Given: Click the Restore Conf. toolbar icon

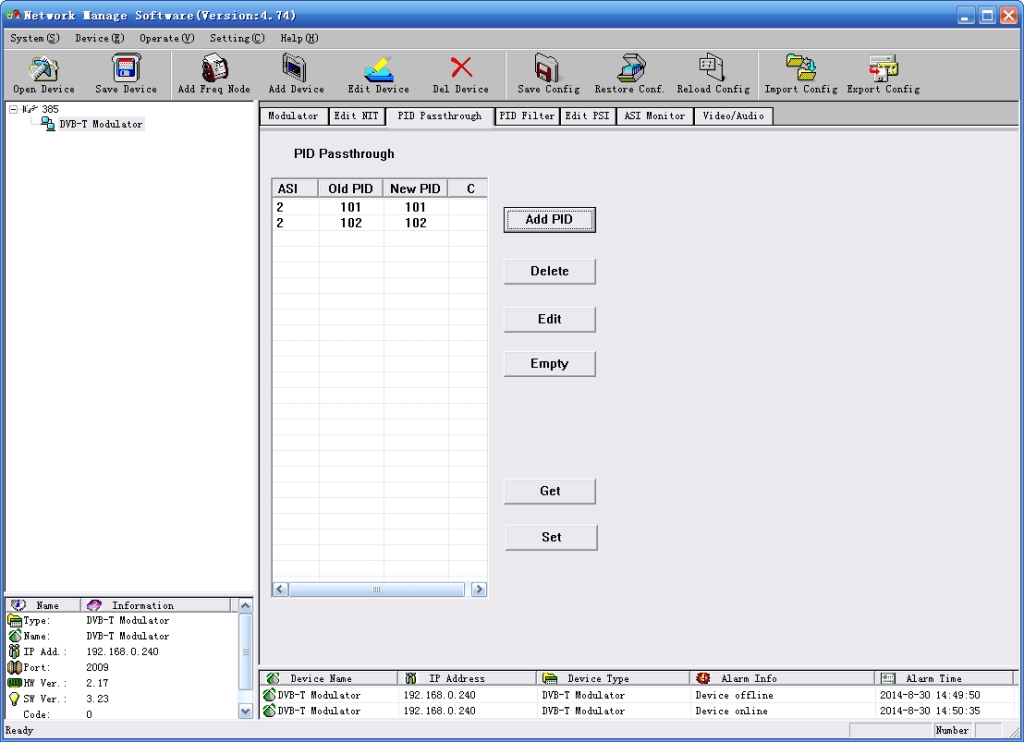Looking at the screenshot, I should 630,68.
